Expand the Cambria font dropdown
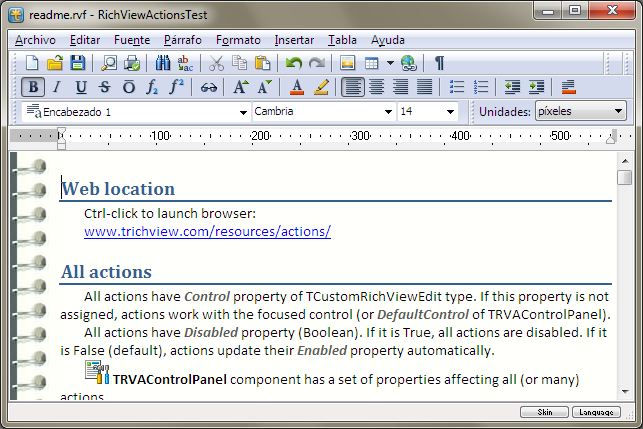643x429 pixels. [x=389, y=112]
